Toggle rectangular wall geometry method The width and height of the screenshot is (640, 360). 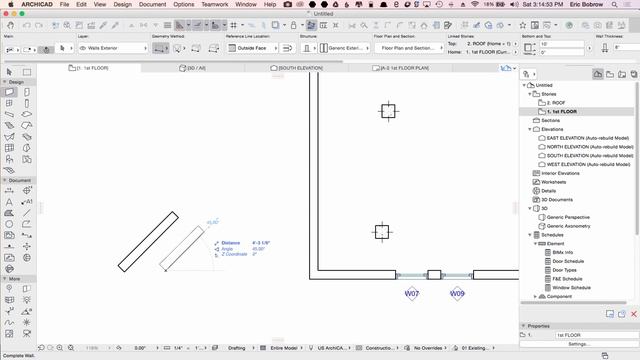click(x=196, y=48)
